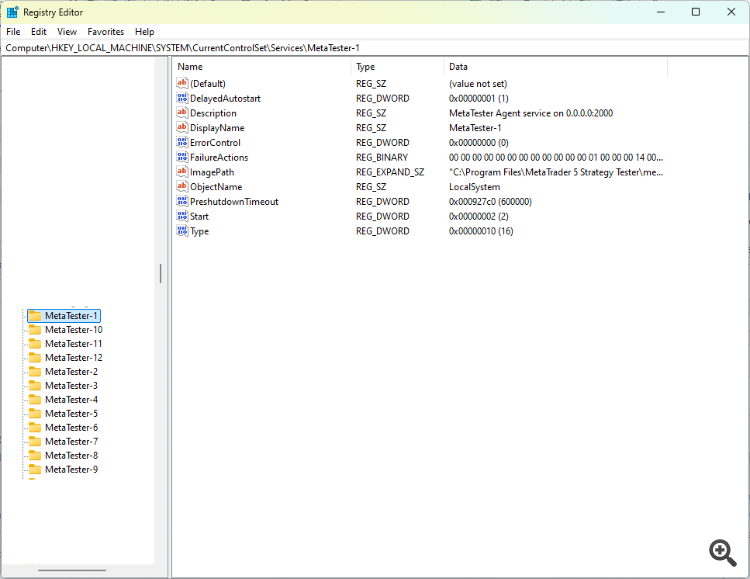Screen dimensions: 750x579
Task: Click the MetaTester-8 folder icon
Action: pyautogui.click(x=35, y=456)
